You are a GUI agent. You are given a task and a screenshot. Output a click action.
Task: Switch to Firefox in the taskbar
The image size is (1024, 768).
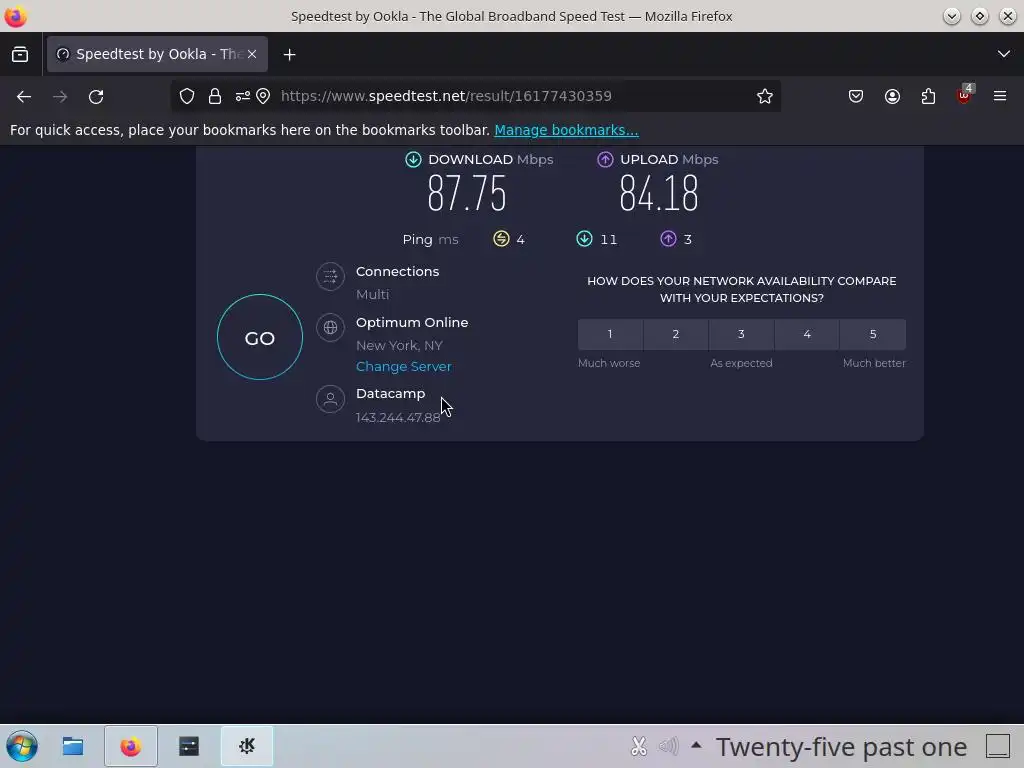(131, 746)
